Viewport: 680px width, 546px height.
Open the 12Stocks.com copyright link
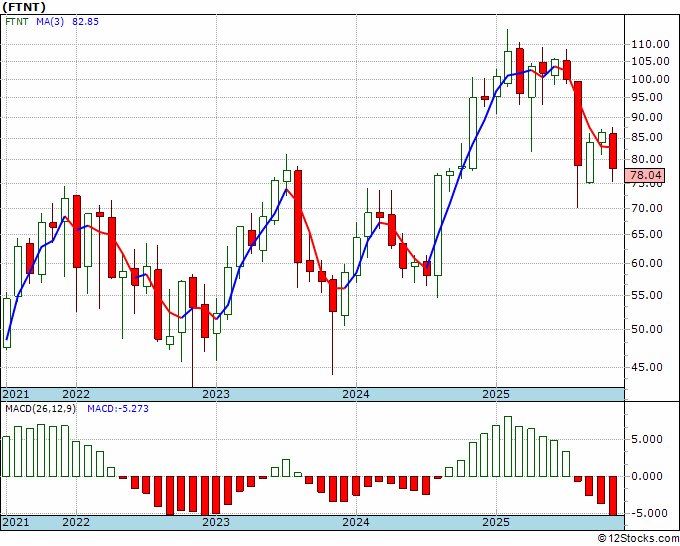(638, 539)
